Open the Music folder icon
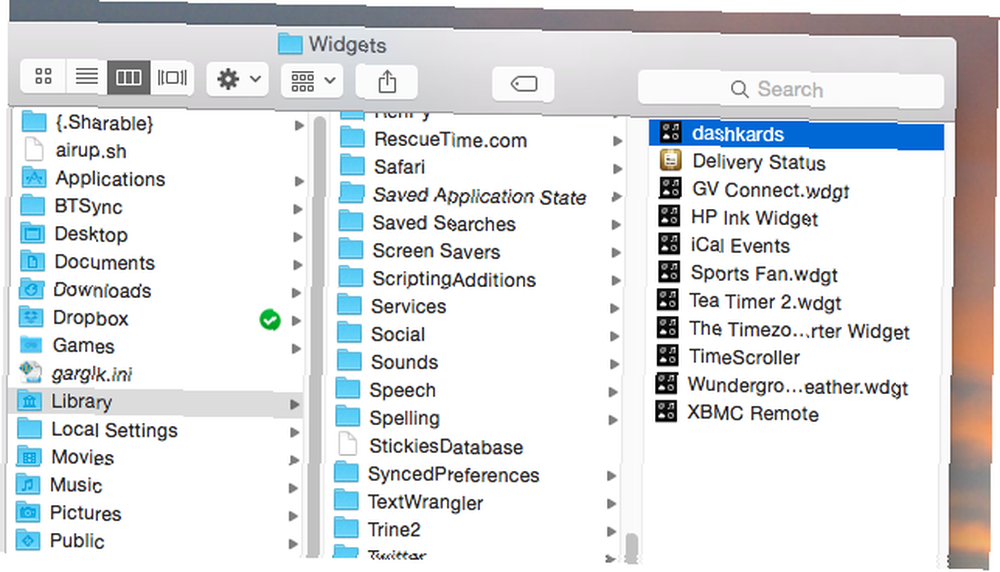Image resolution: width=1000 pixels, height=572 pixels. click(x=28, y=485)
